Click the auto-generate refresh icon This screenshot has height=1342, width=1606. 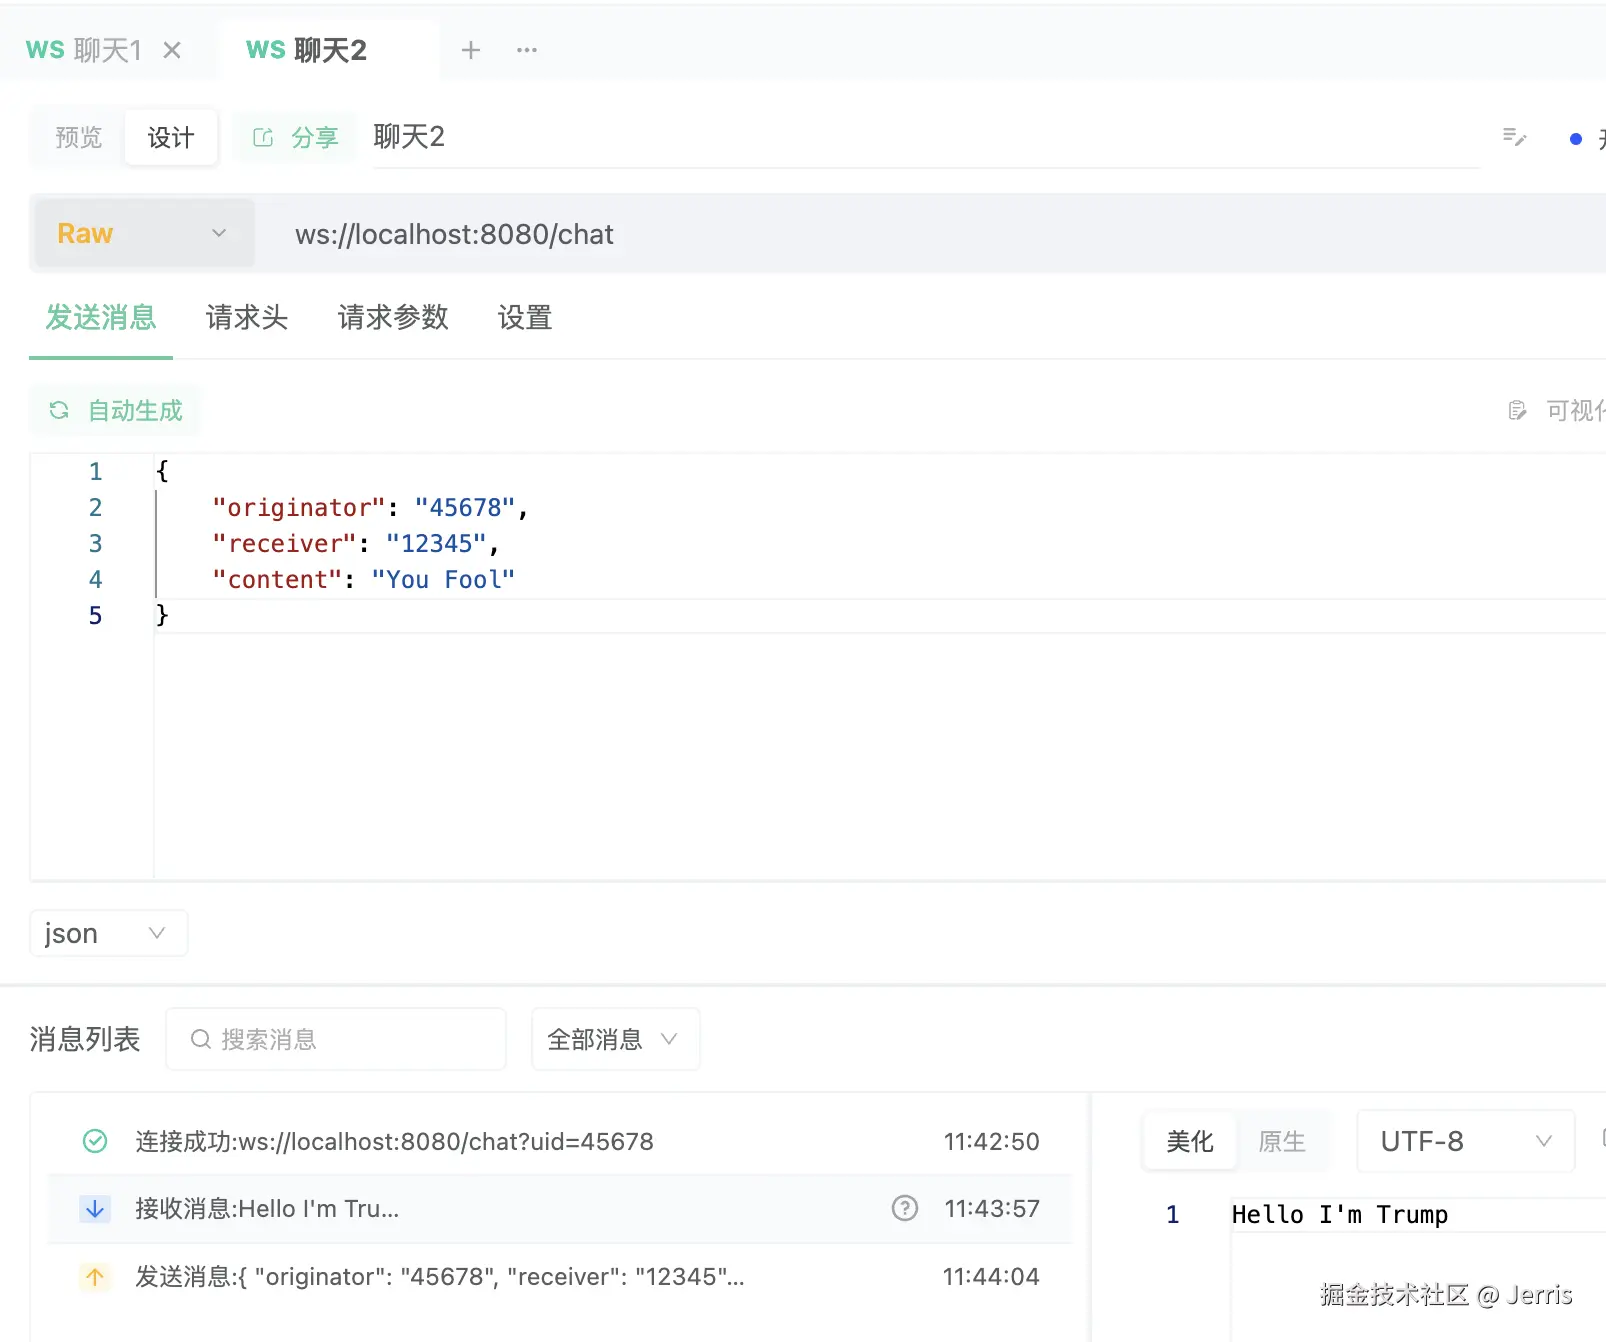point(59,410)
